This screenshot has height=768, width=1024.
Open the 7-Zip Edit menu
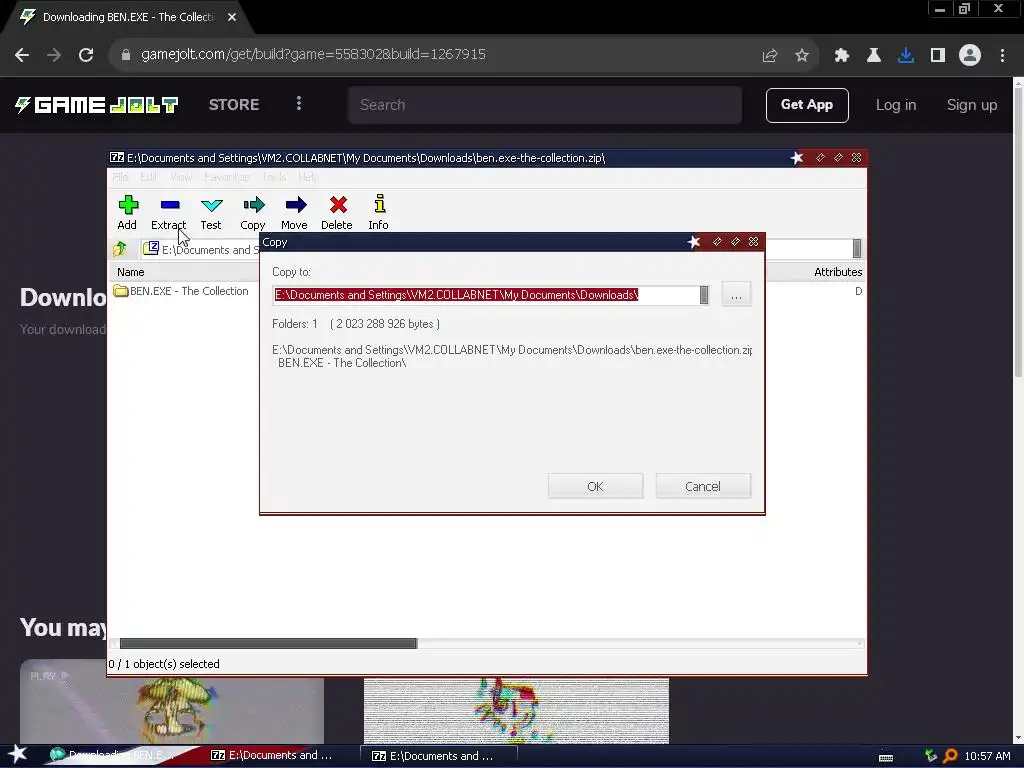click(148, 177)
